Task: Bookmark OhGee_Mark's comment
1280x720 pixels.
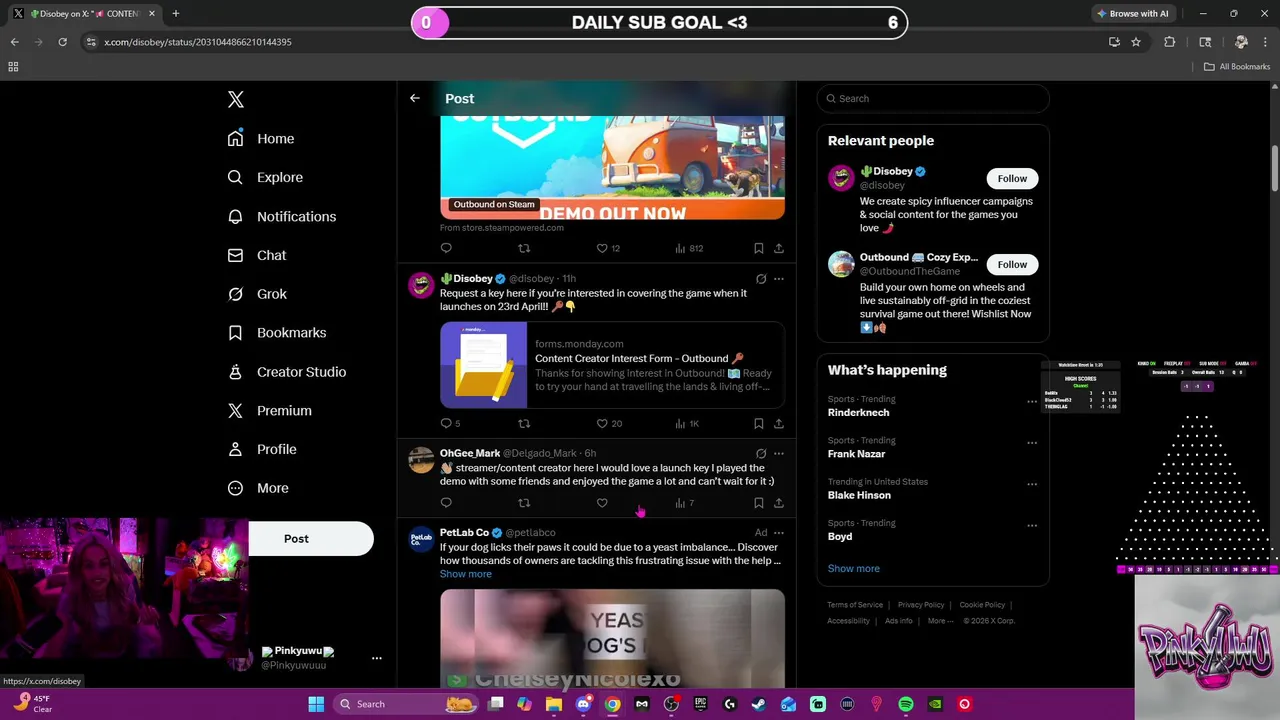Action: tap(759, 503)
